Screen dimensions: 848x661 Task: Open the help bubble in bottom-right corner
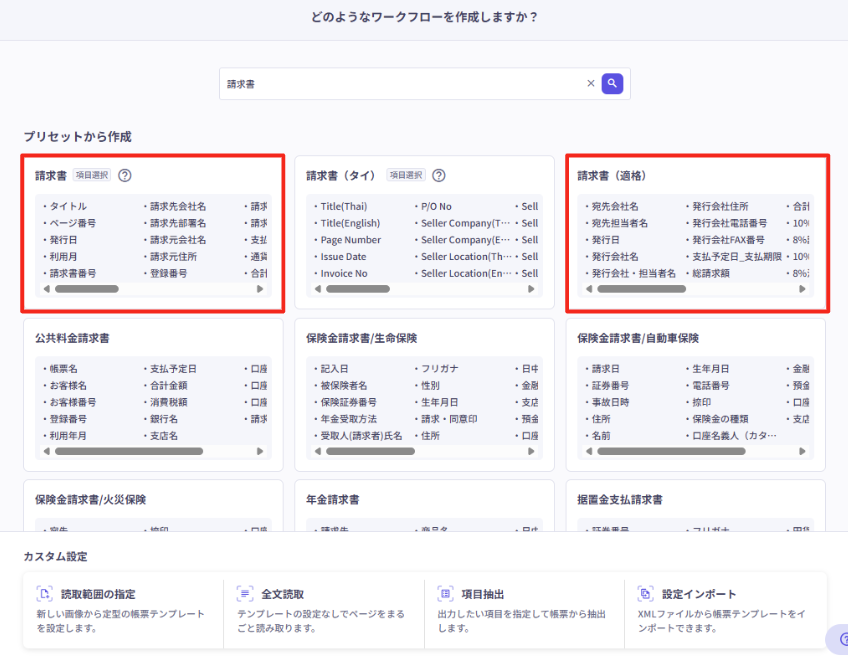pyautogui.click(x=838, y=640)
